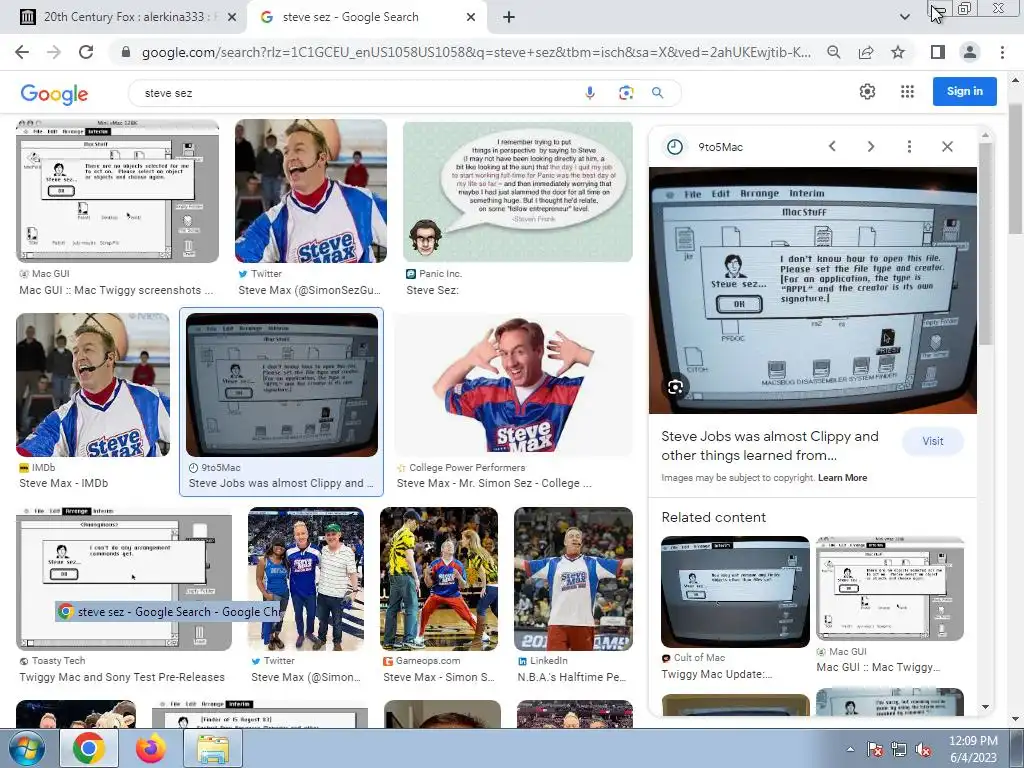1024x768 pixels.
Task: Open Google quick settings gear
Action: coord(867,91)
